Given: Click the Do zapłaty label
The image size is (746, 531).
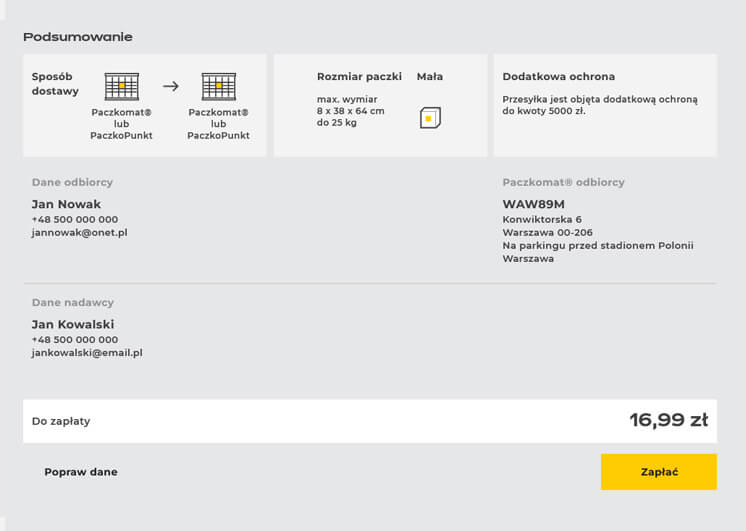Looking at the screenshot, I should pos(61,421).
